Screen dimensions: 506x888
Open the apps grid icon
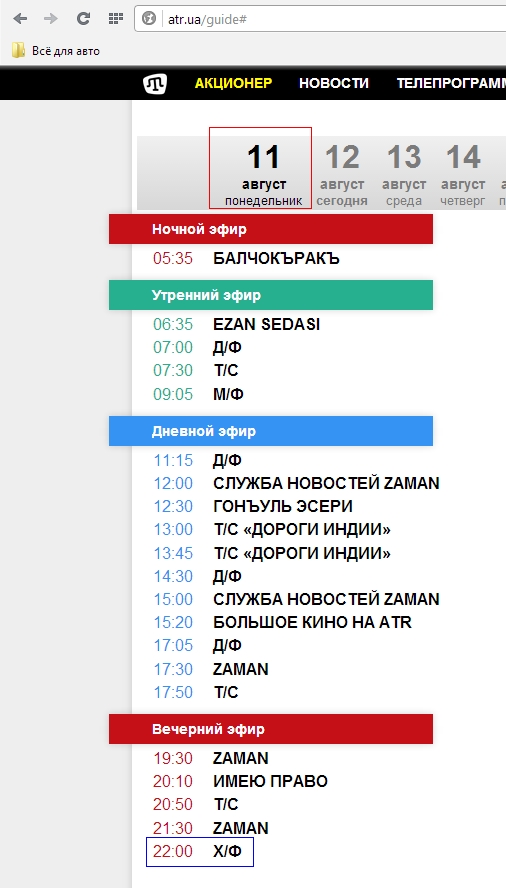pyautogui.click(x=116, y=19)
